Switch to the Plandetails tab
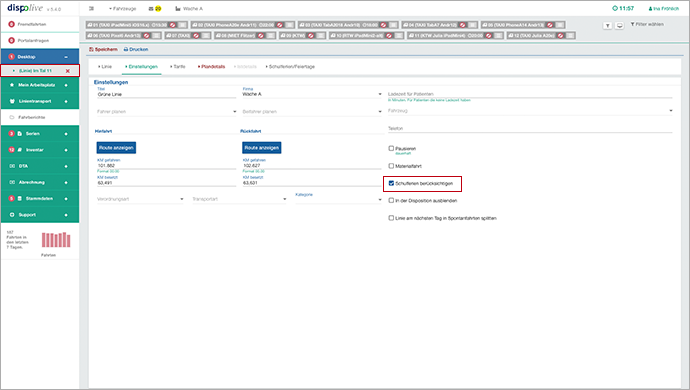The height and width of the screenshot is (390, 690). (211, 66)
